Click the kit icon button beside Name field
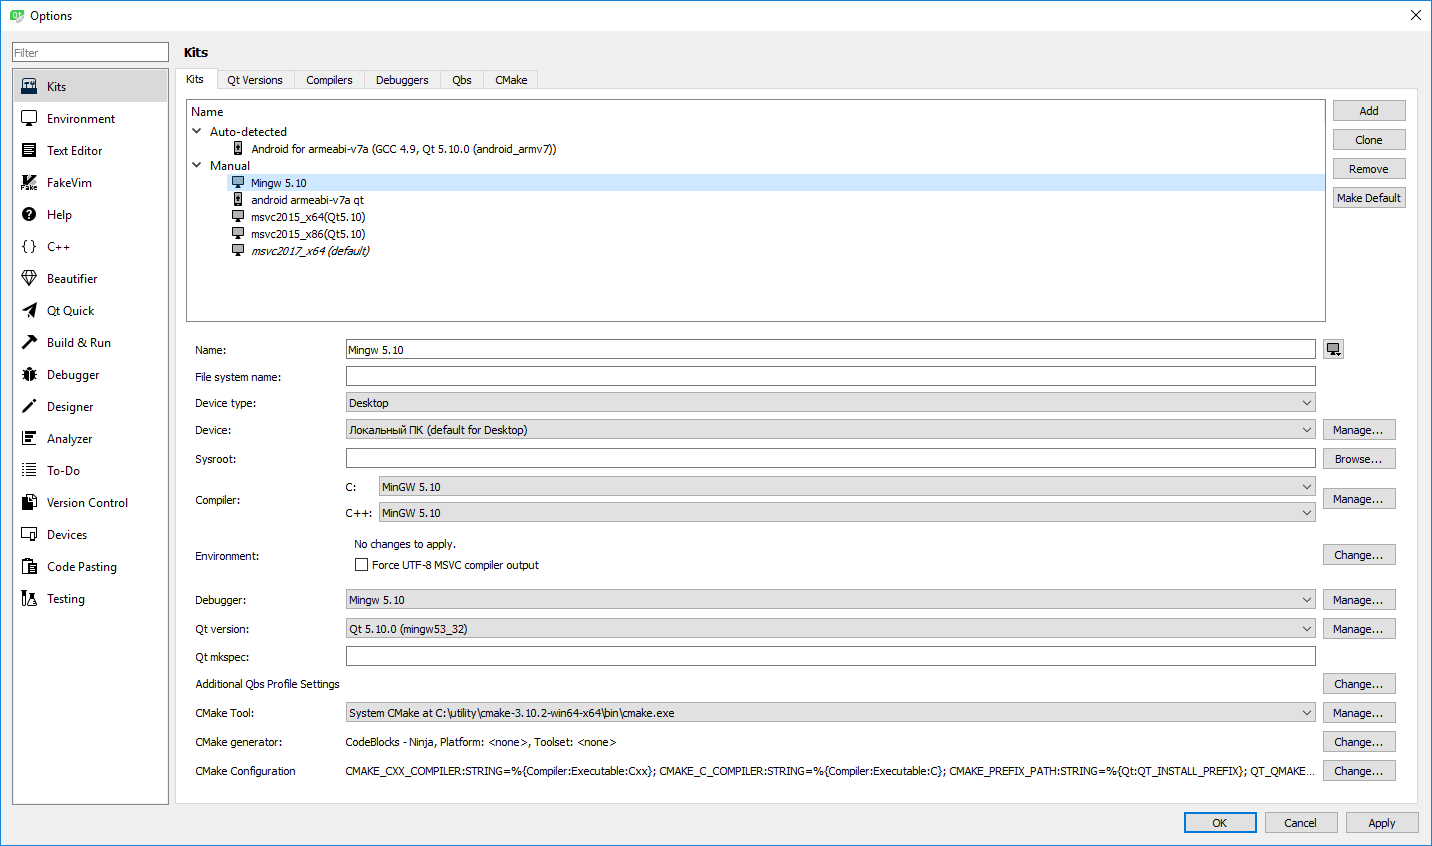The image size is (1432, 846). tap(1333, 349)
